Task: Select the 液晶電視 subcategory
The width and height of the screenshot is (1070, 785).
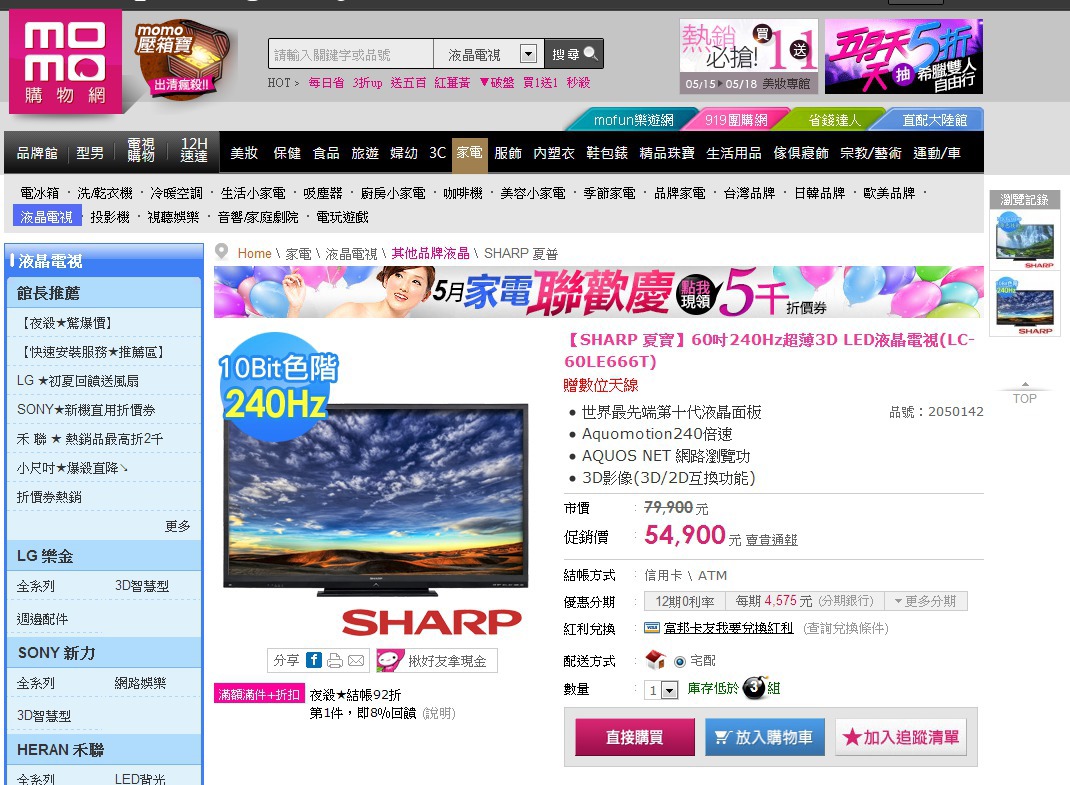Action: [46, 216]
